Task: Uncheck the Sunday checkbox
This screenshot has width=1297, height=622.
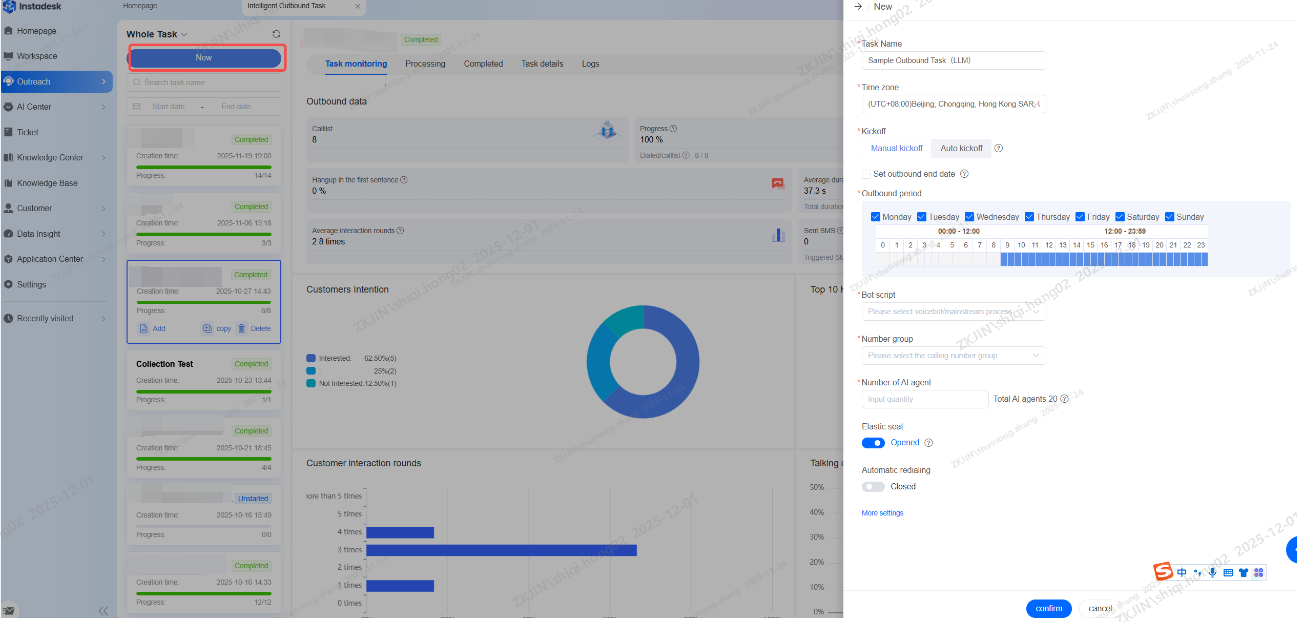Action: coord(1169,217)
